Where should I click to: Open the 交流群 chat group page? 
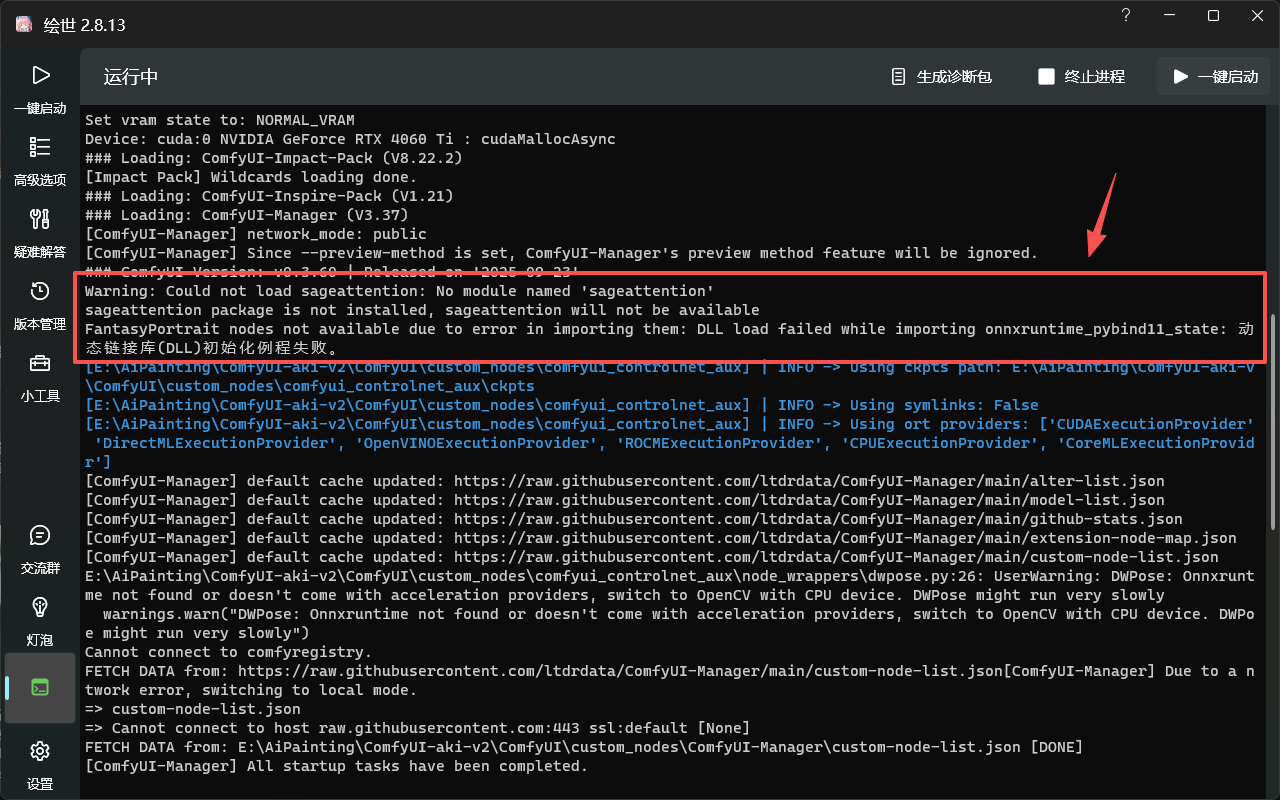click(40, 536)
